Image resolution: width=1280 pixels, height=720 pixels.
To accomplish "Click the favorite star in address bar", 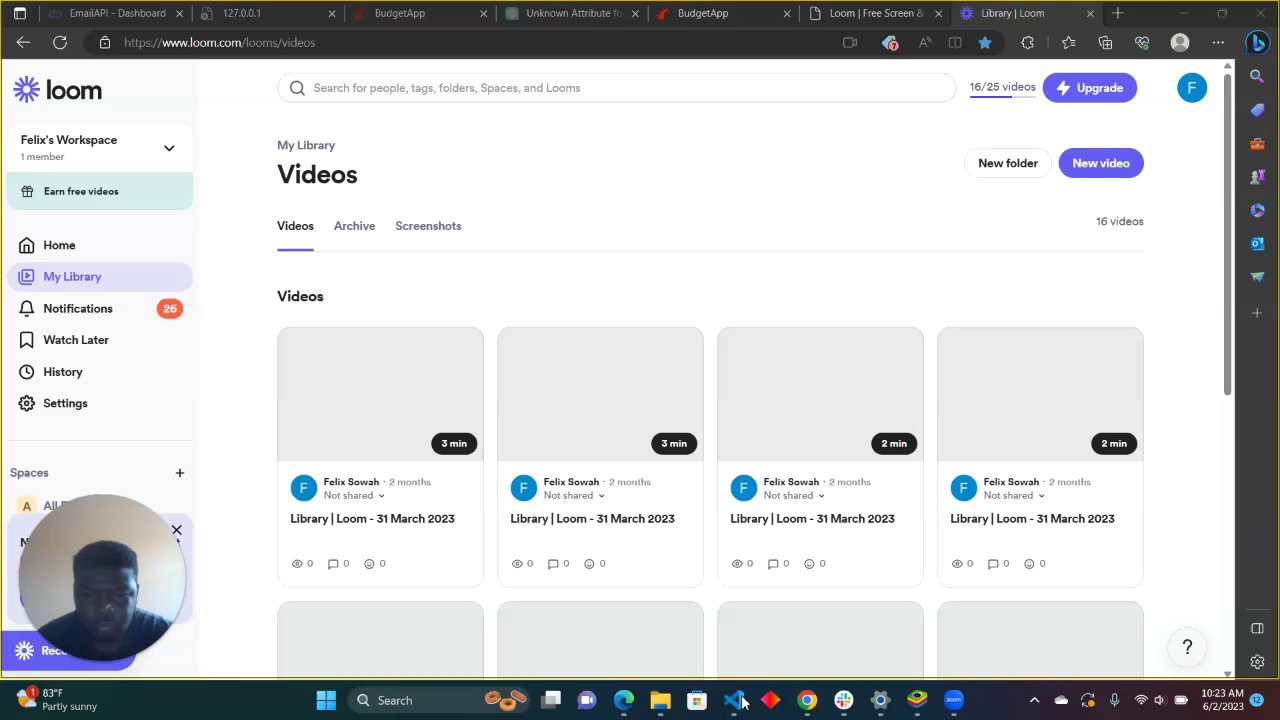I will 985,43.
